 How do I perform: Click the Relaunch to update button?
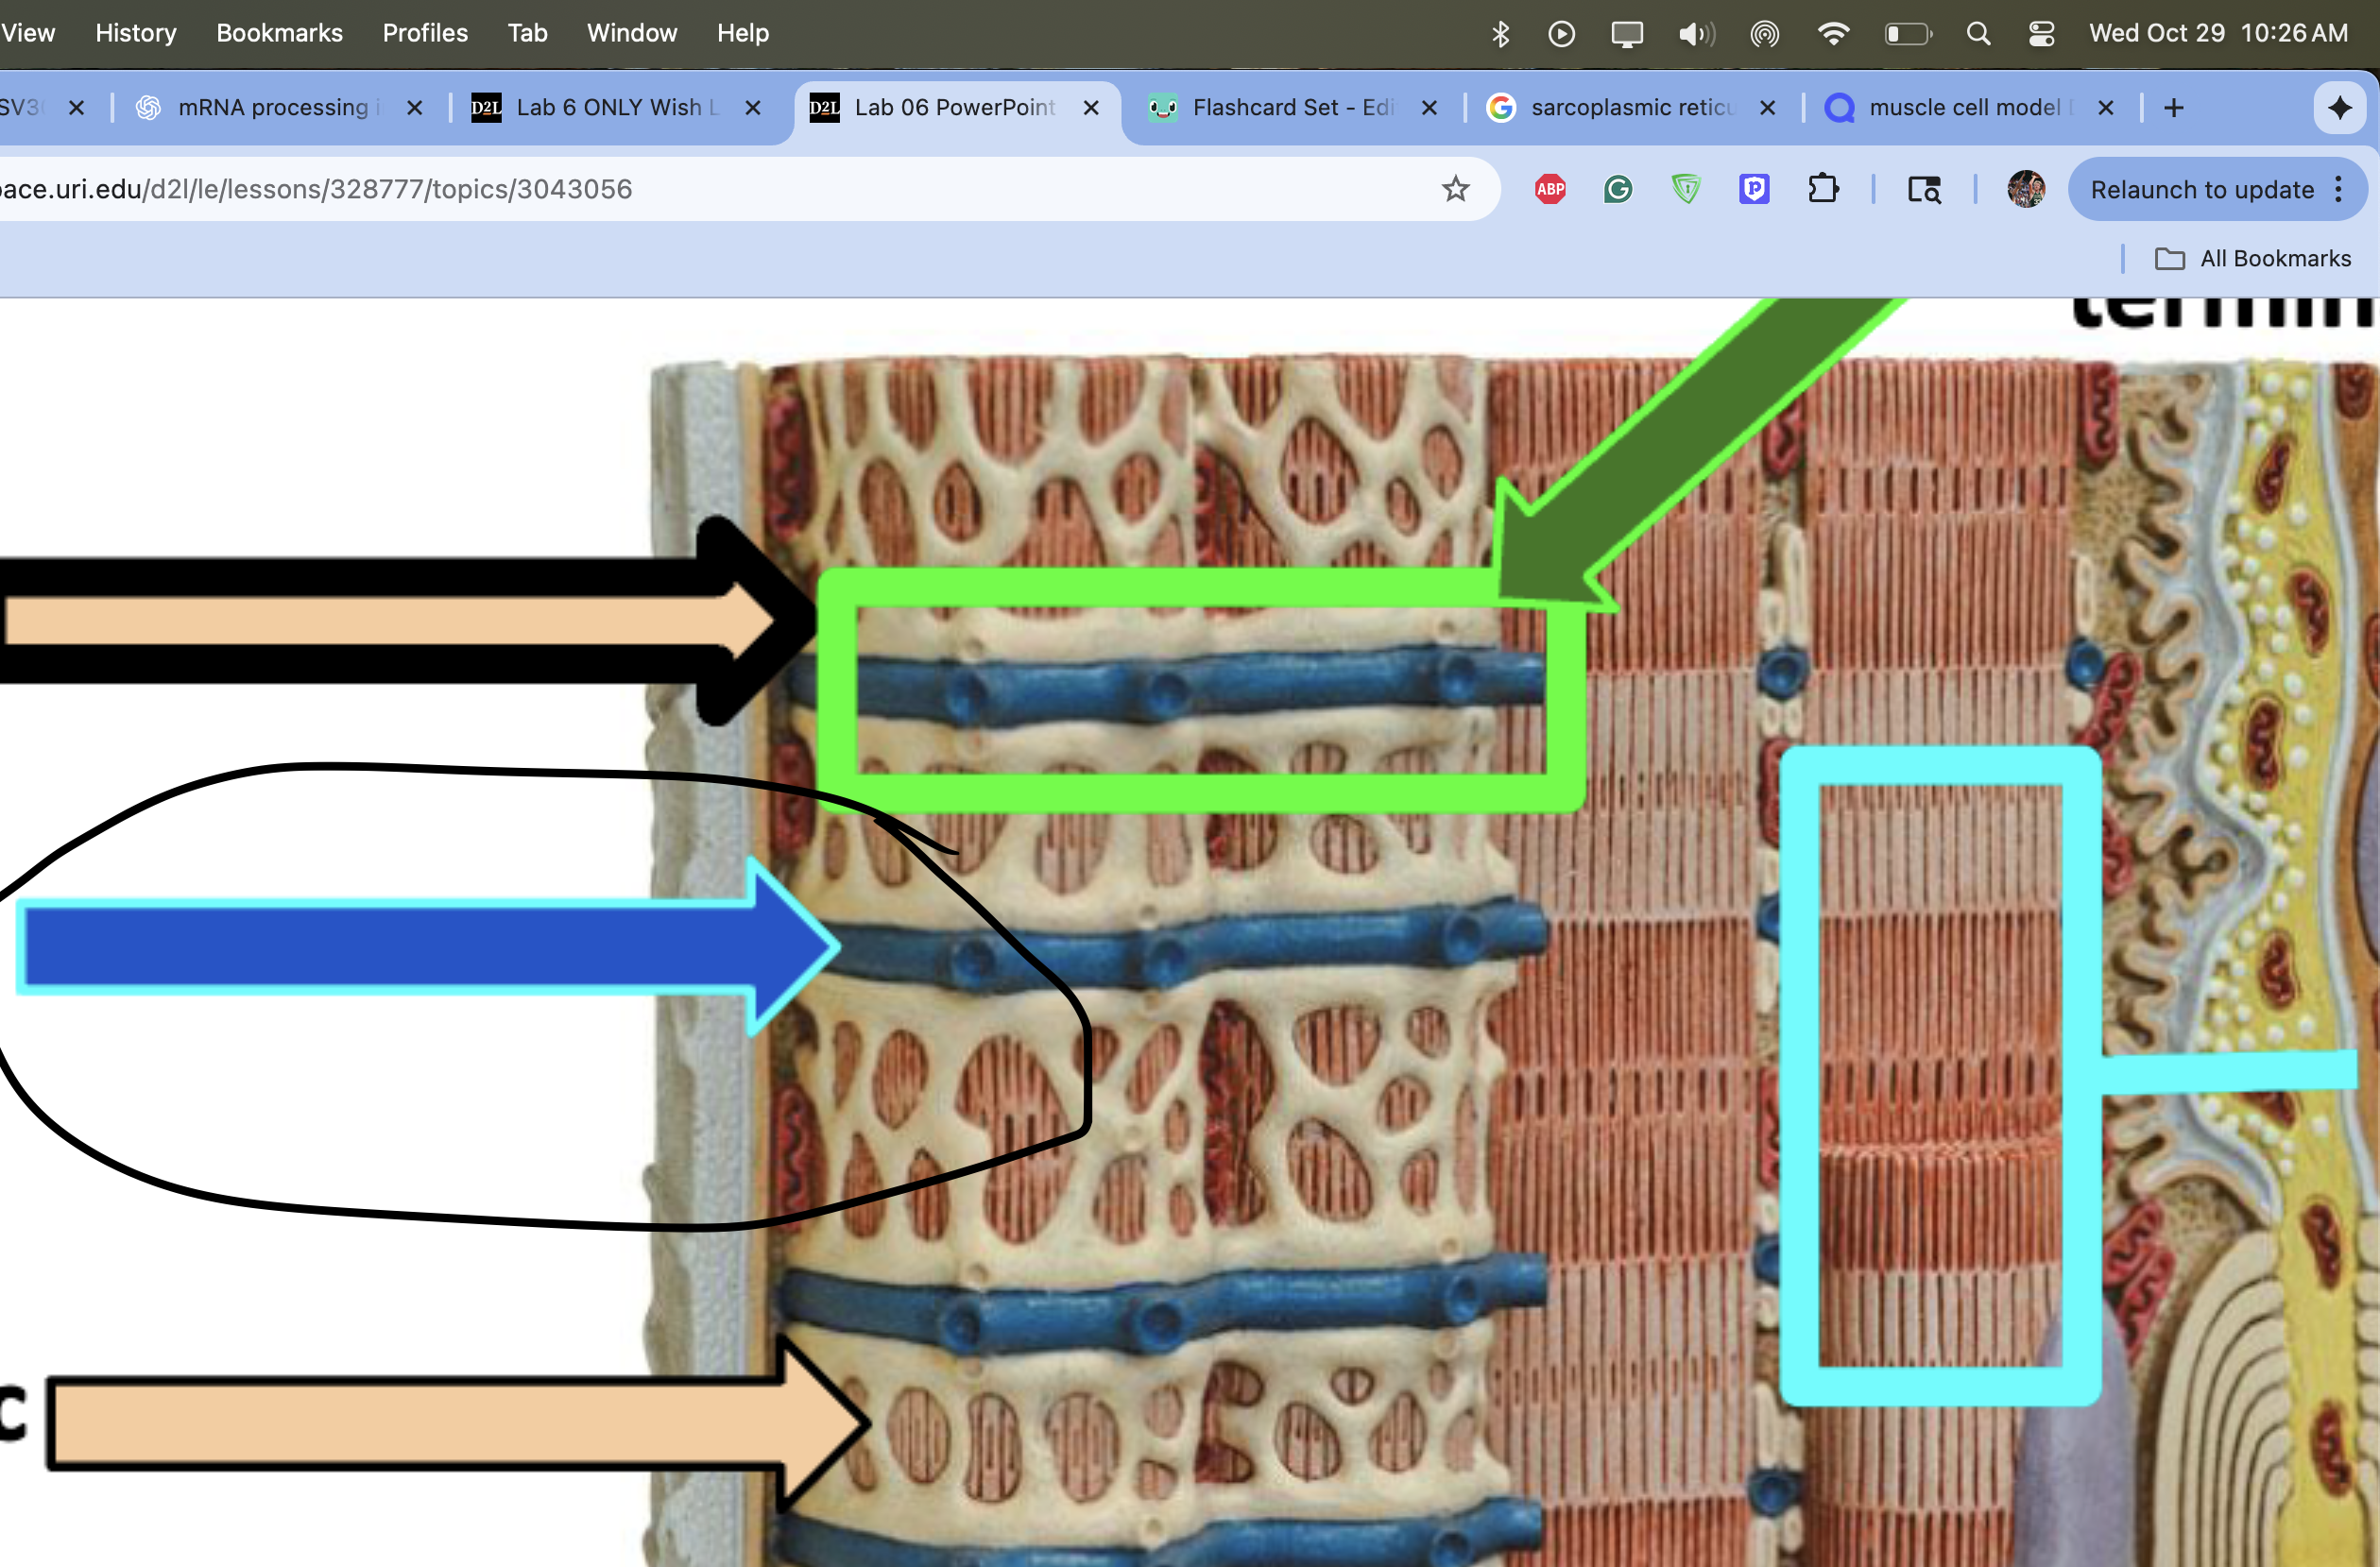point(2201,189)
